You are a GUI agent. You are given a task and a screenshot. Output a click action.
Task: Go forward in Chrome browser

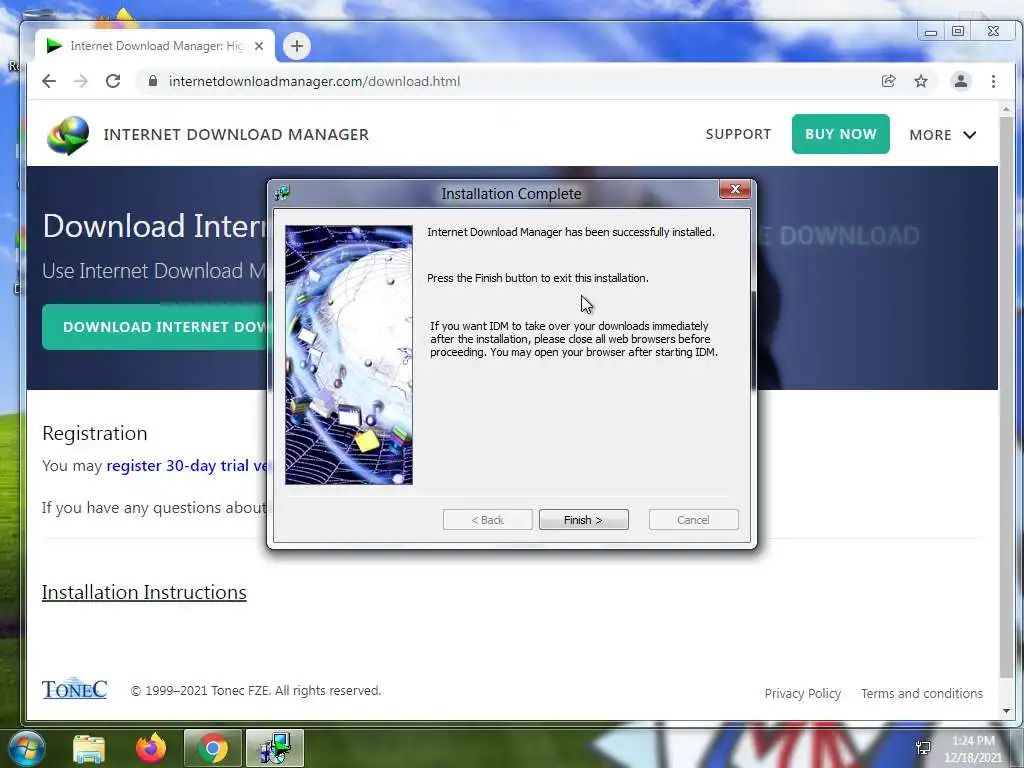coord(81,81)
